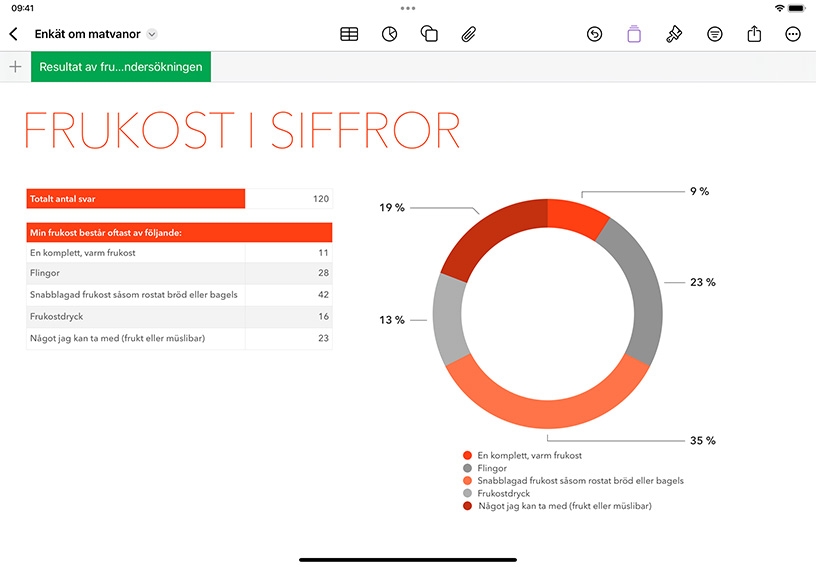Add a new sheet with plus button
Image resolution: width=816 pixels, height=567 pixels.
(x=16, y=67)
